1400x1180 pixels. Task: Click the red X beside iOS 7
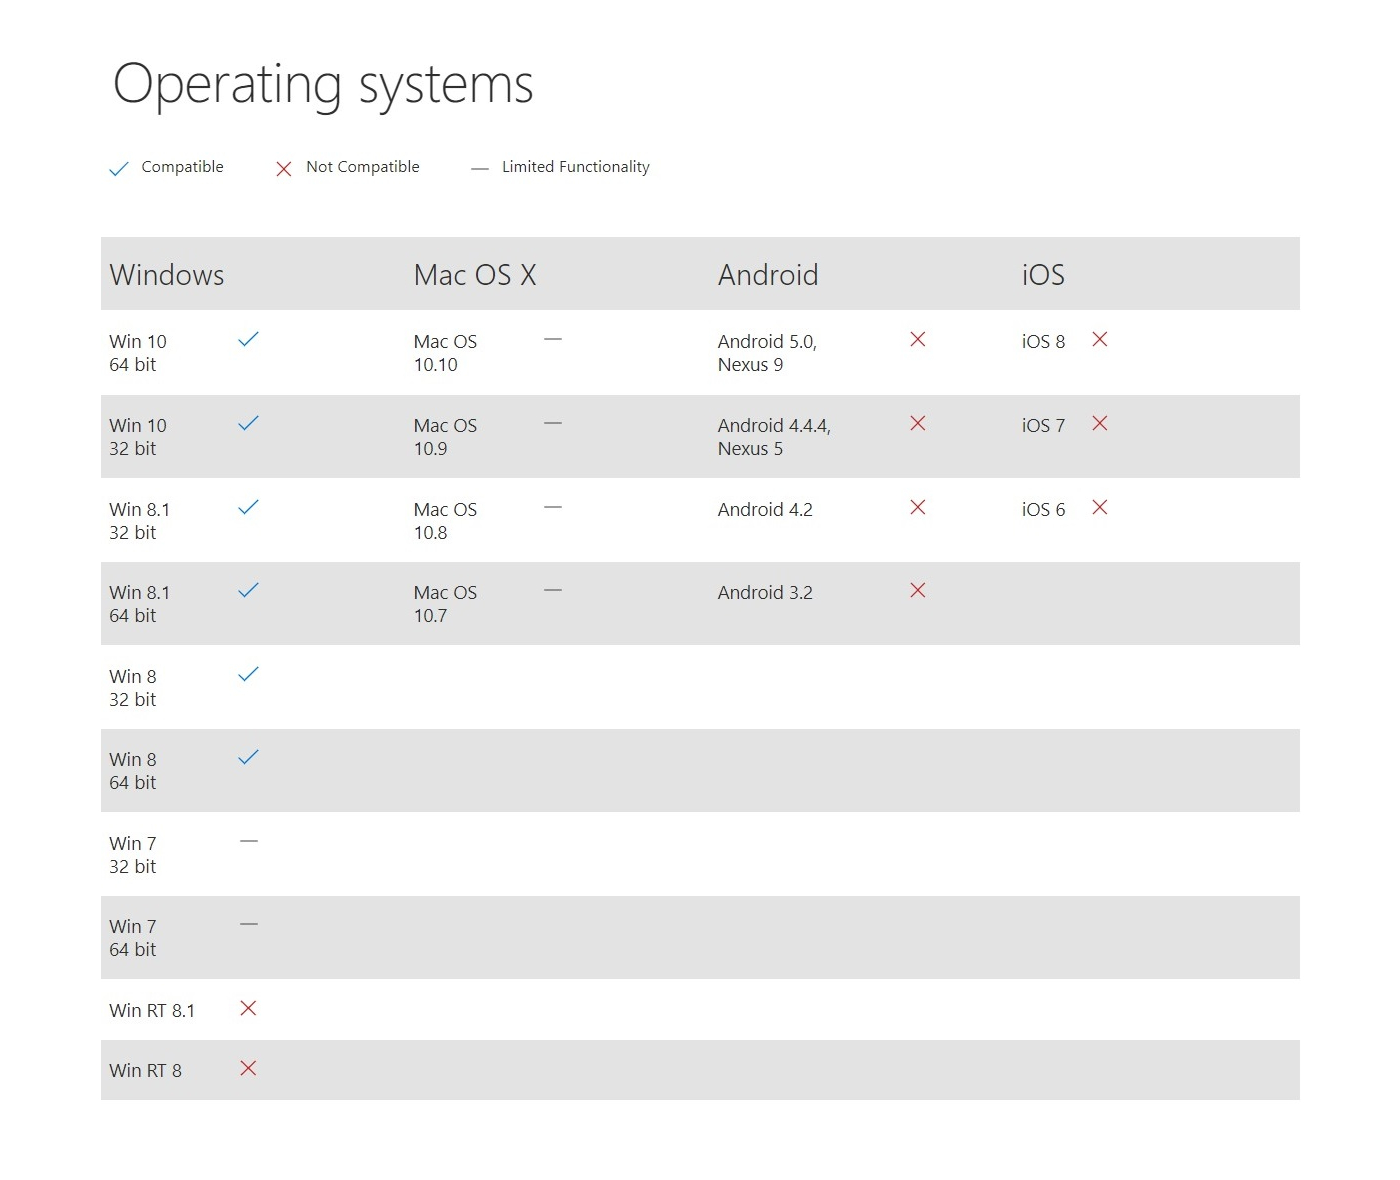point(1100,423)
